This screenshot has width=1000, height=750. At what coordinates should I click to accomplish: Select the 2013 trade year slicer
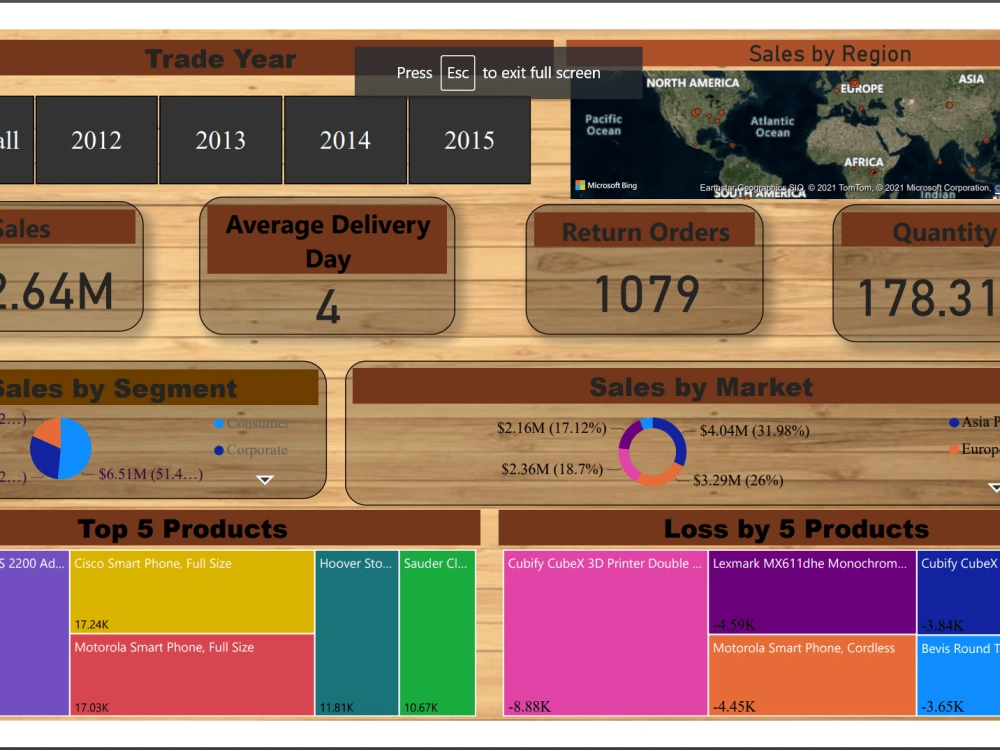pos(221,140)
